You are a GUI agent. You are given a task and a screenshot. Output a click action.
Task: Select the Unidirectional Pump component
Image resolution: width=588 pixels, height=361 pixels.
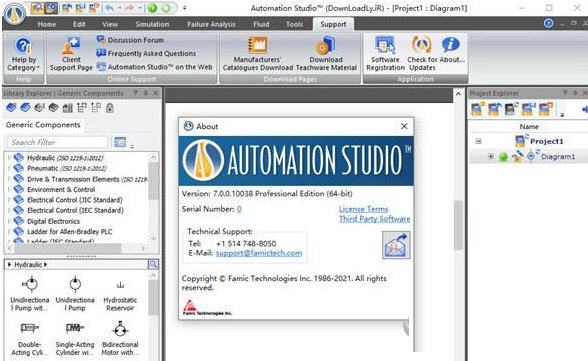[75, 293]
